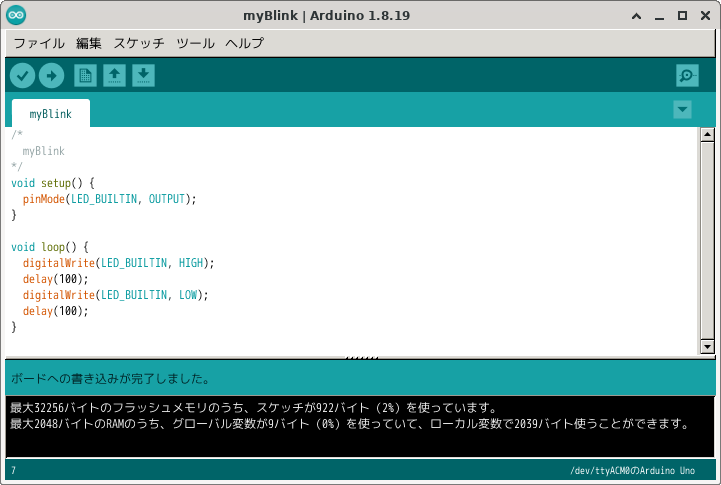Click the pinMode(LED_BUILTIN, OUTPUT); line
Screen dimensions: 721x485
[x=109, y=199]
